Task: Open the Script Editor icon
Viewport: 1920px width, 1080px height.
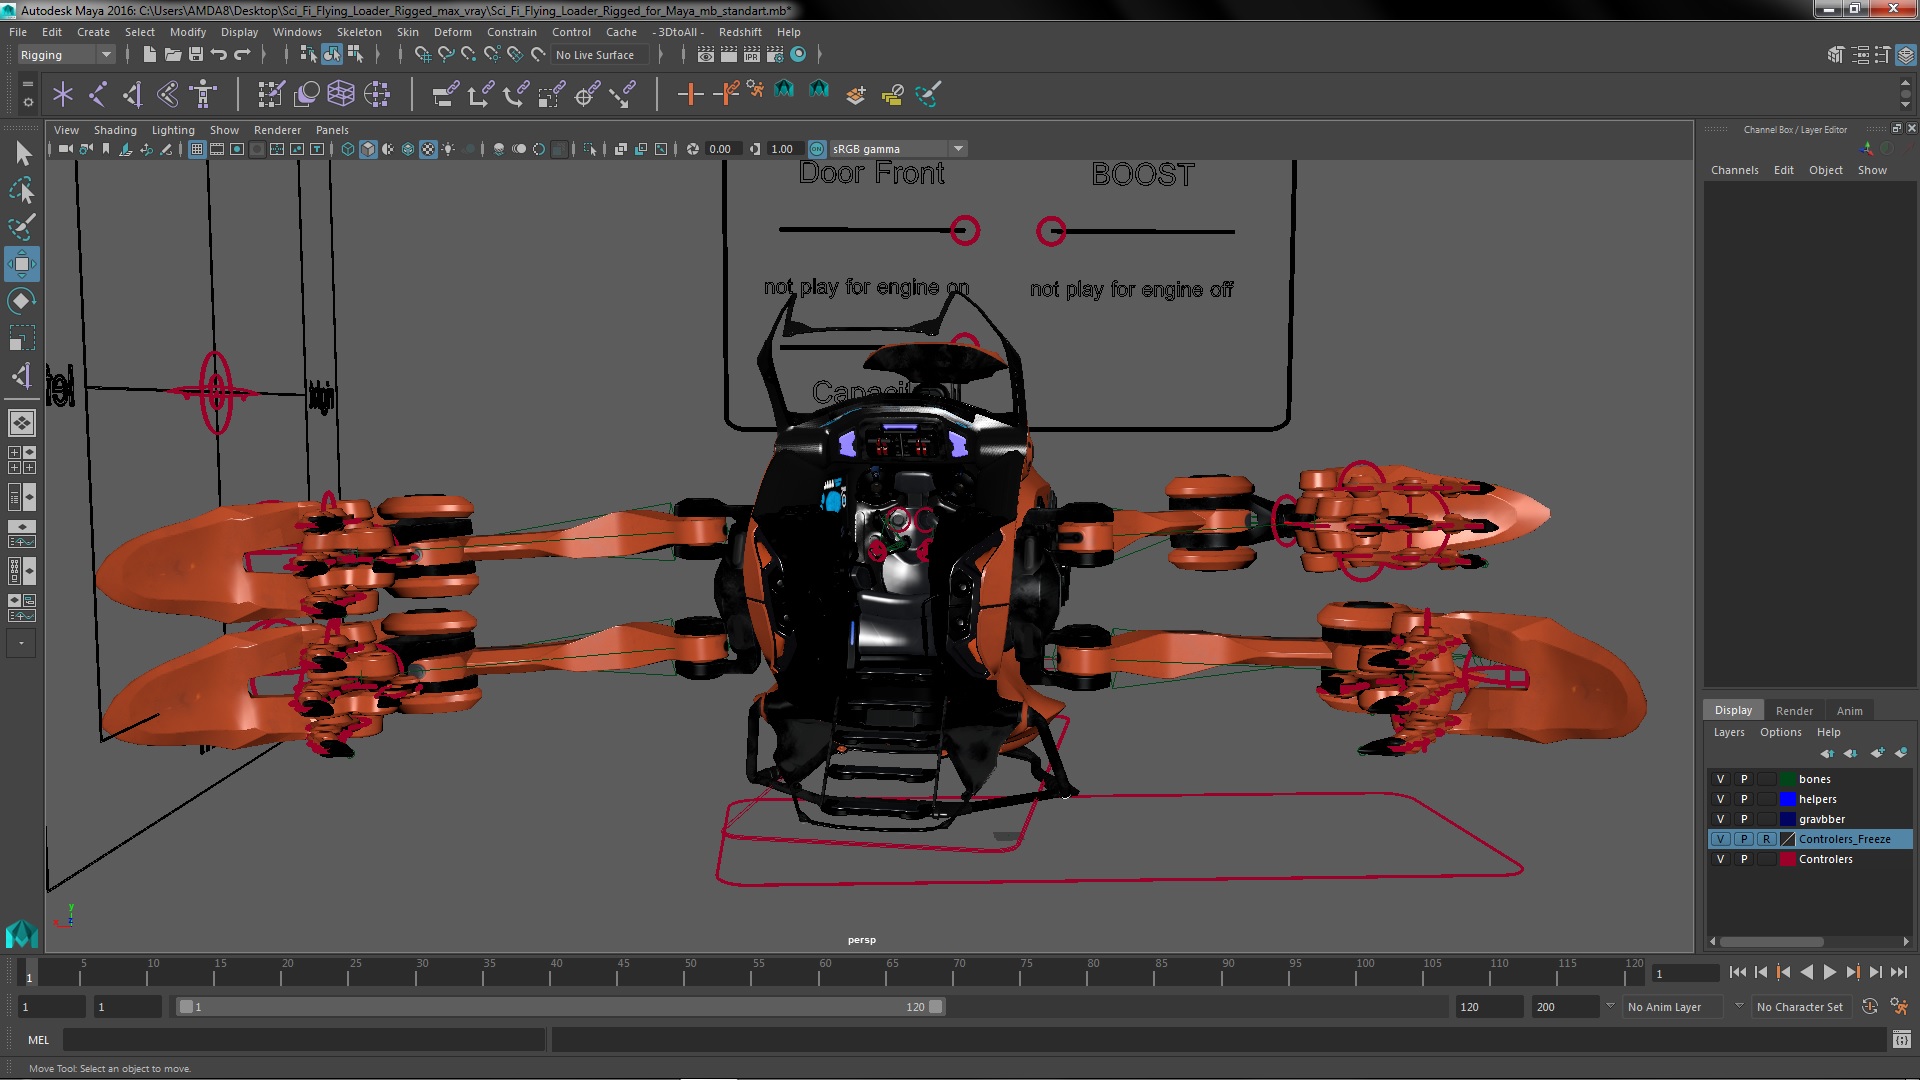Action: (1901, 1040)
